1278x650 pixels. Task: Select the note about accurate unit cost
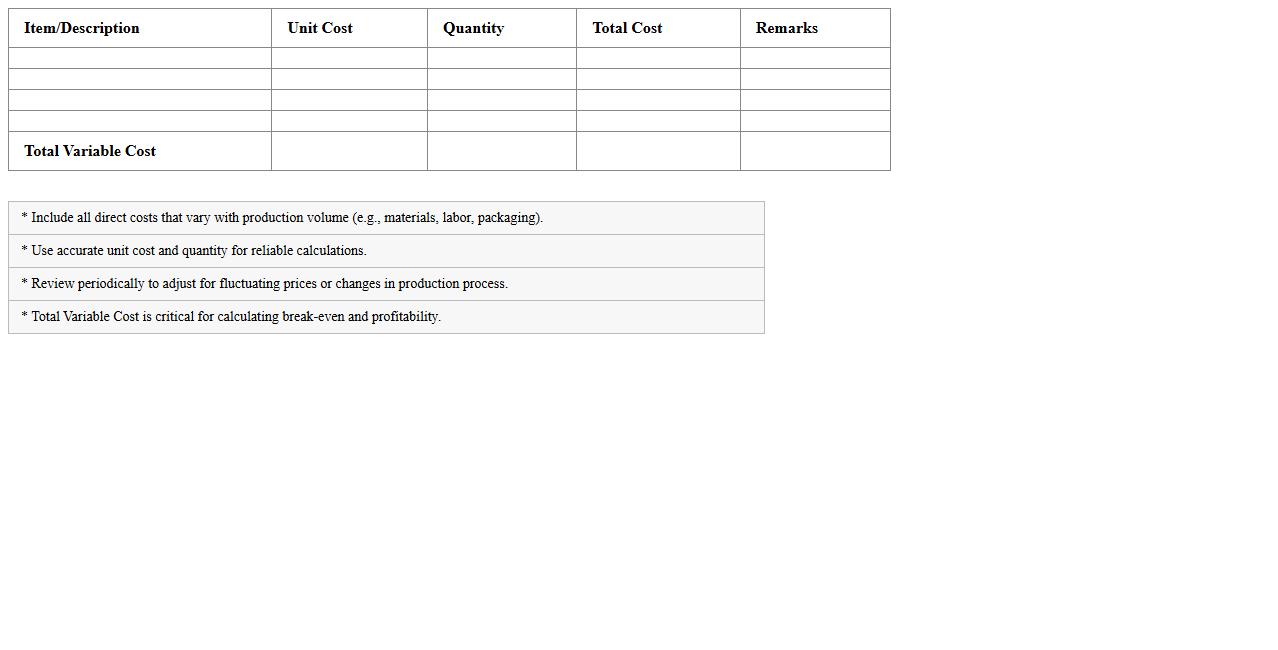point(194,251)
